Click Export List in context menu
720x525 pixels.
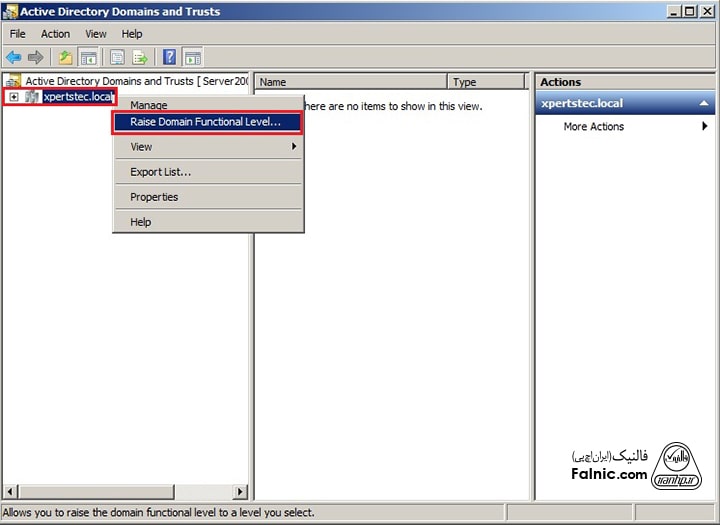pyautogui.click(x=160, y=172)
